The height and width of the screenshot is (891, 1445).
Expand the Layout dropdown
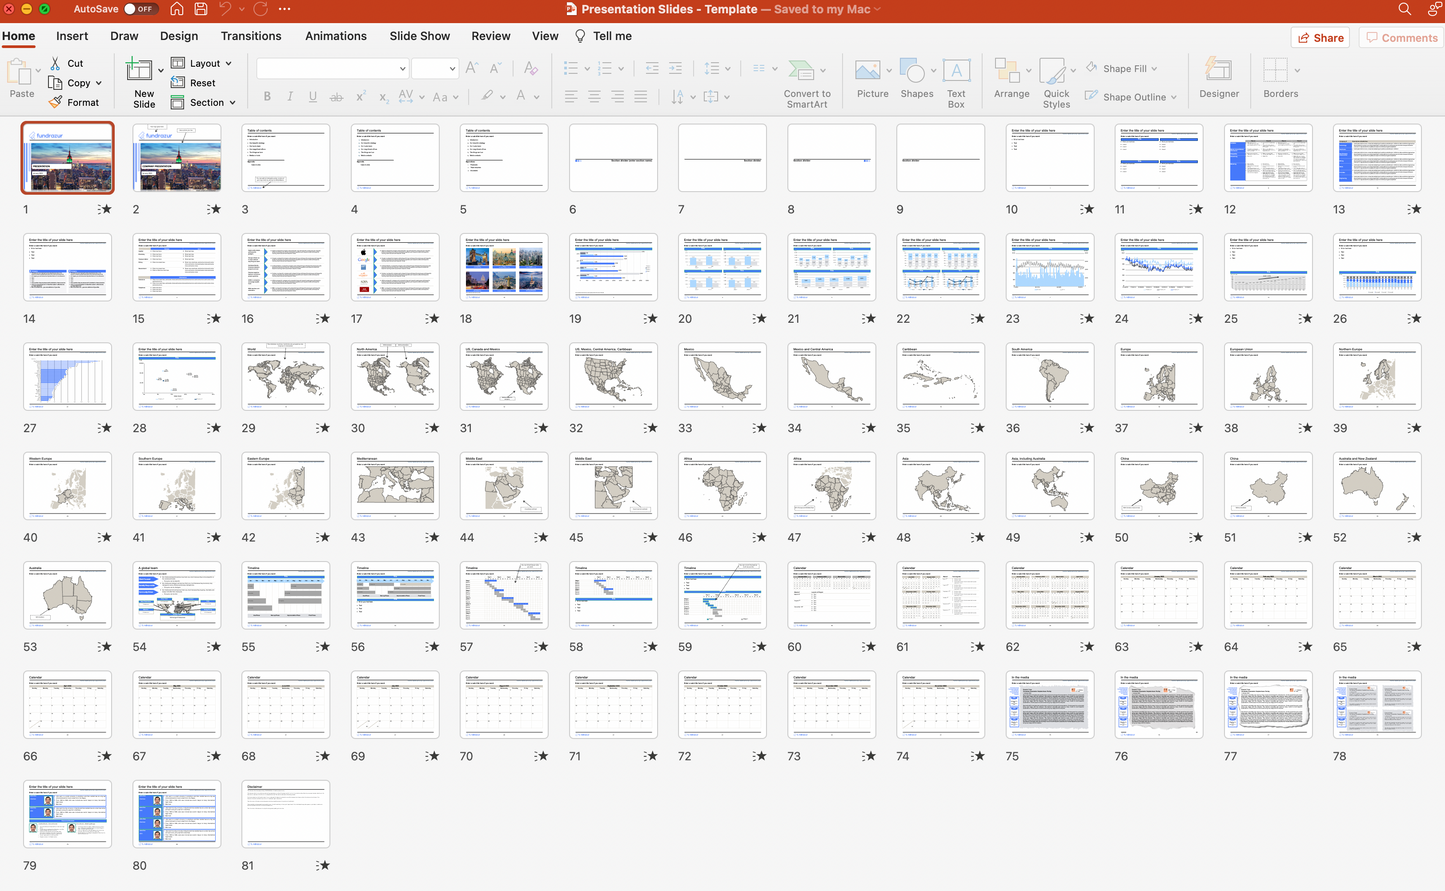(x=203, y=63)
